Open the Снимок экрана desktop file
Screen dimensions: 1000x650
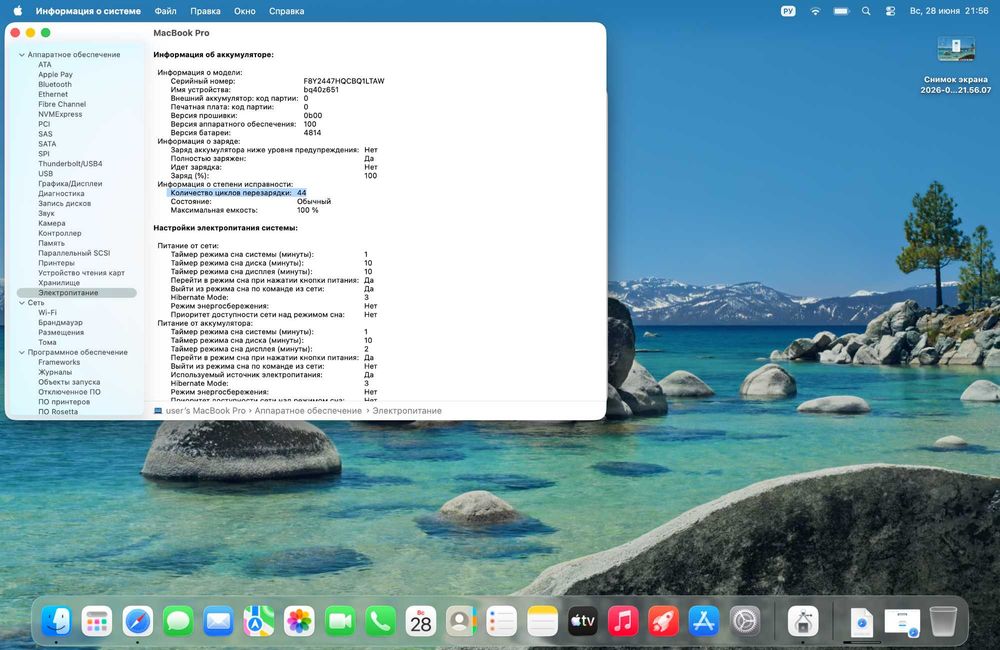[x=955, y=64]
